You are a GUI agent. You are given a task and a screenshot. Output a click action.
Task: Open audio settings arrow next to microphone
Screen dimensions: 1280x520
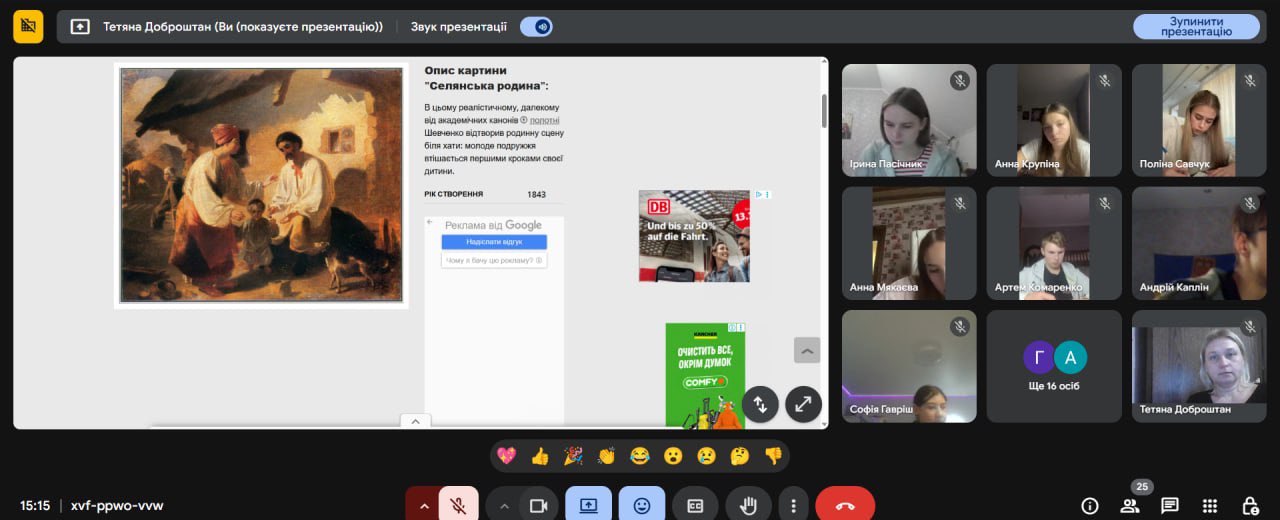[423, 505]
